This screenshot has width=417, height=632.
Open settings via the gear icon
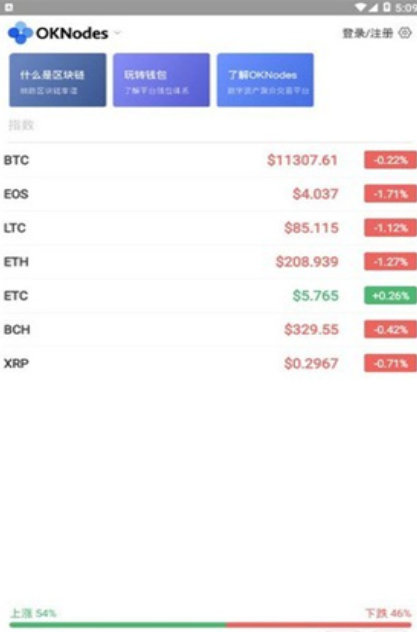point(405,33)
